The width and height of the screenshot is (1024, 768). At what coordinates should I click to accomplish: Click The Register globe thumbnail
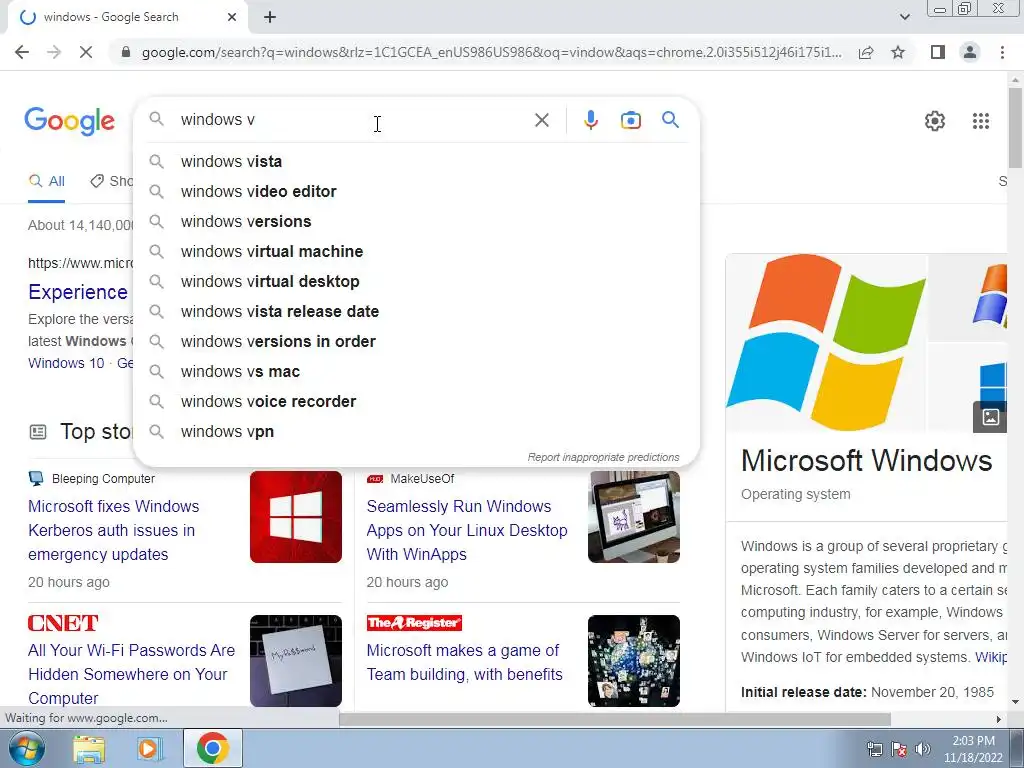coord(633,661)
